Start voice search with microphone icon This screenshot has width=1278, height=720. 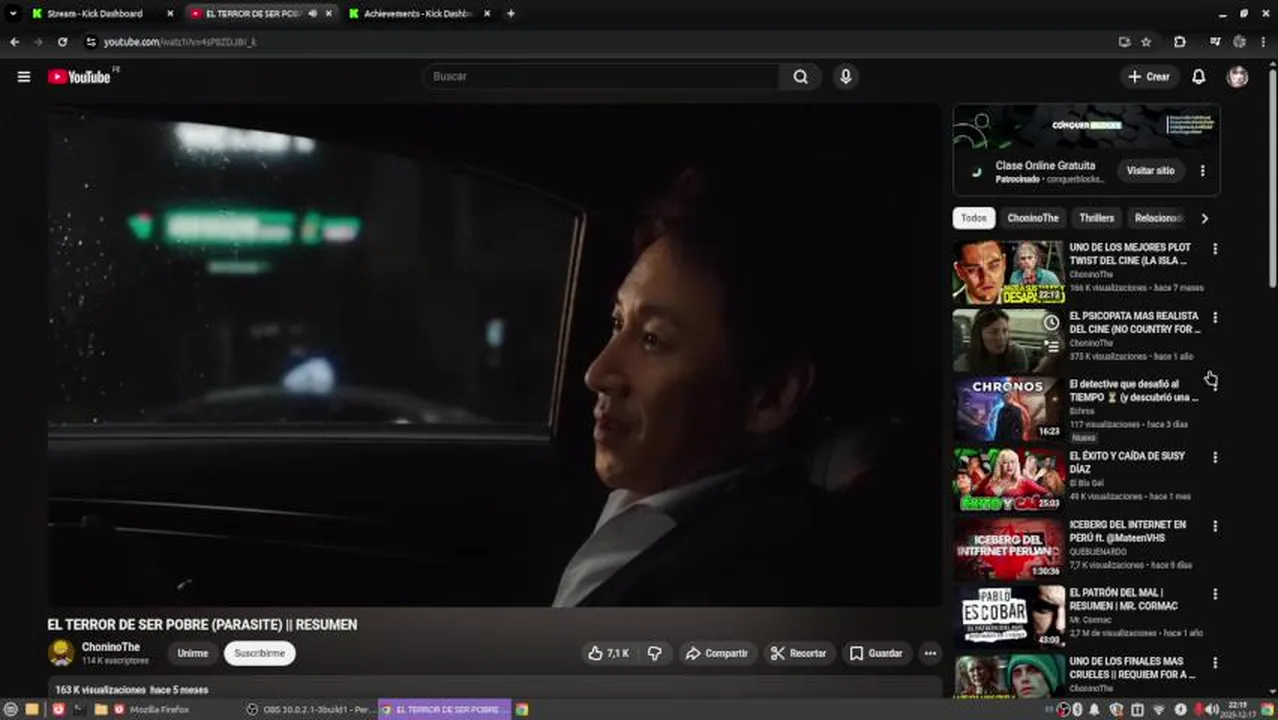846,77
